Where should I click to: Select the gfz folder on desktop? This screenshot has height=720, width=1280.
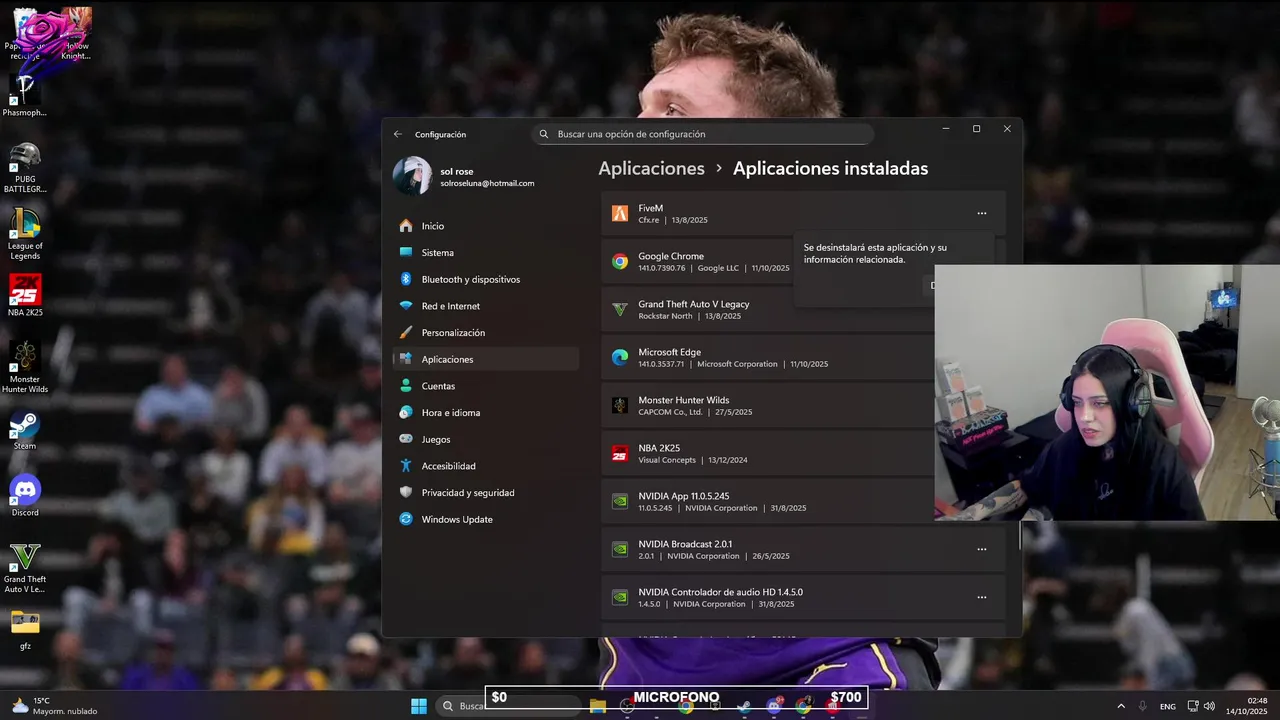(25, 630)
